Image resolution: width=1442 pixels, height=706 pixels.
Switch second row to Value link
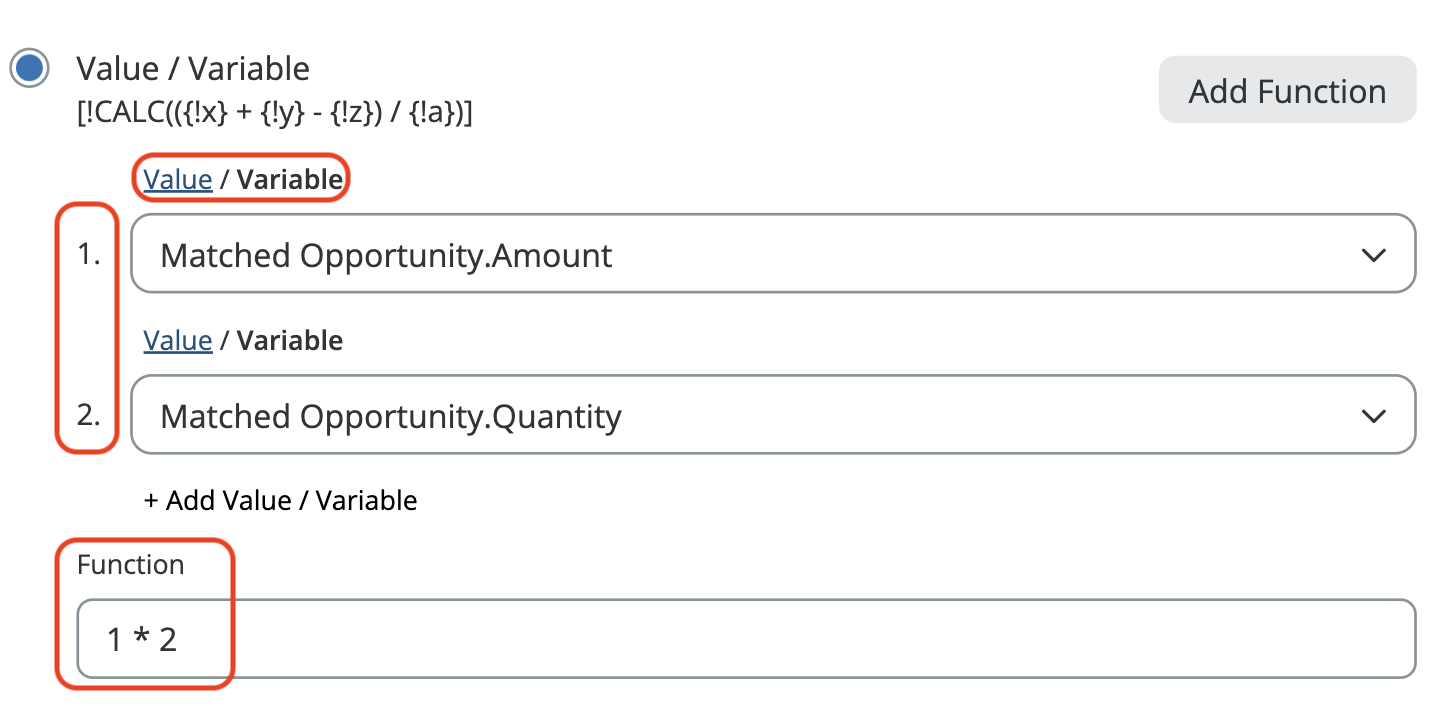178,341
